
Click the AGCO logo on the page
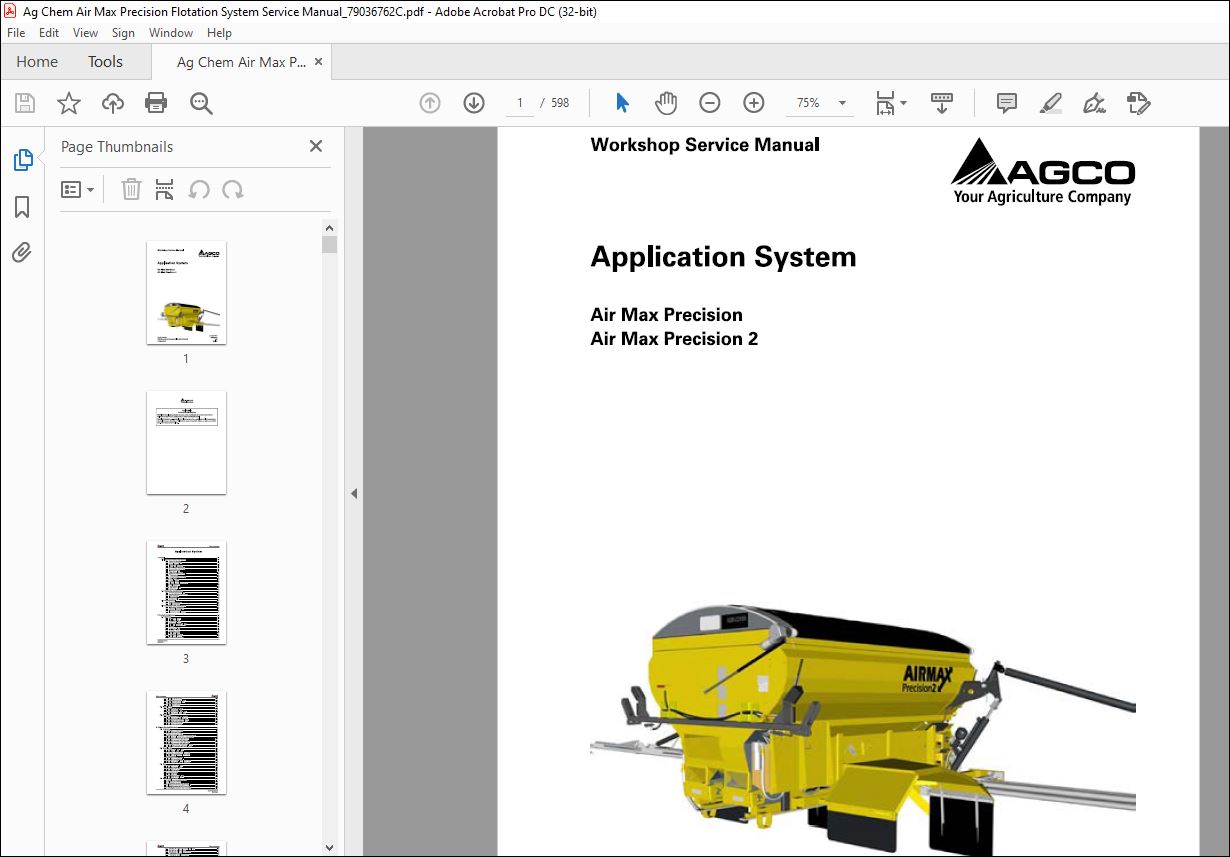click(1043, 172)
